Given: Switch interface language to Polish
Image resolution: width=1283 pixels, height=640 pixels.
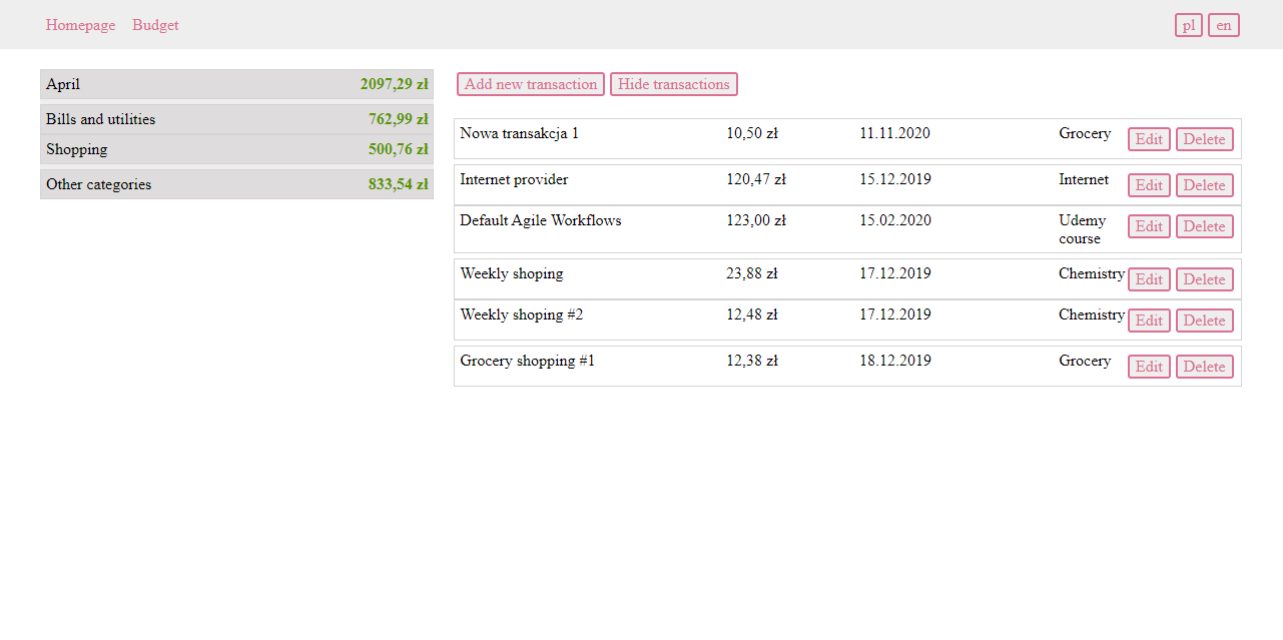Looking at the screenshot, I should point(1187,24).
